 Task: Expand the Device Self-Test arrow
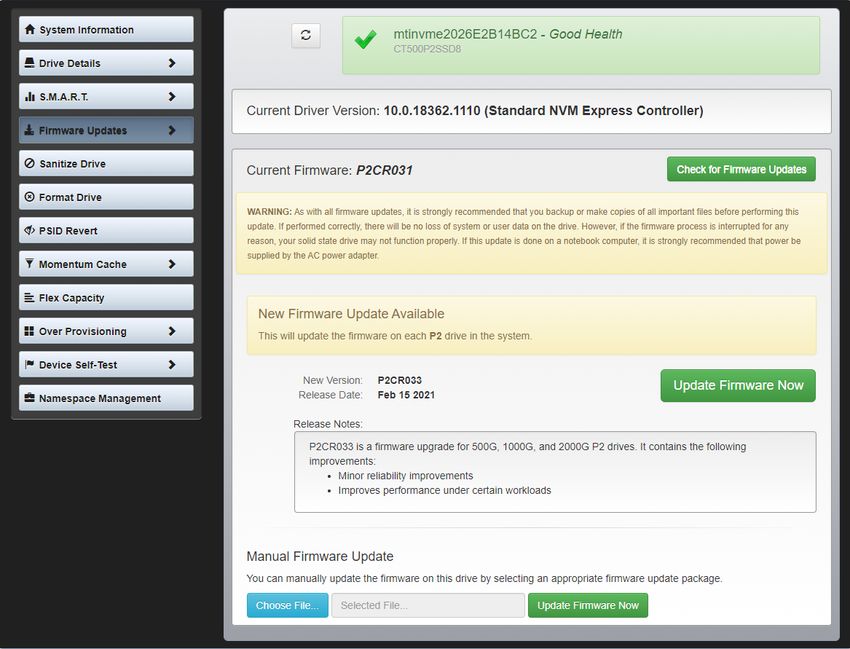172,365
